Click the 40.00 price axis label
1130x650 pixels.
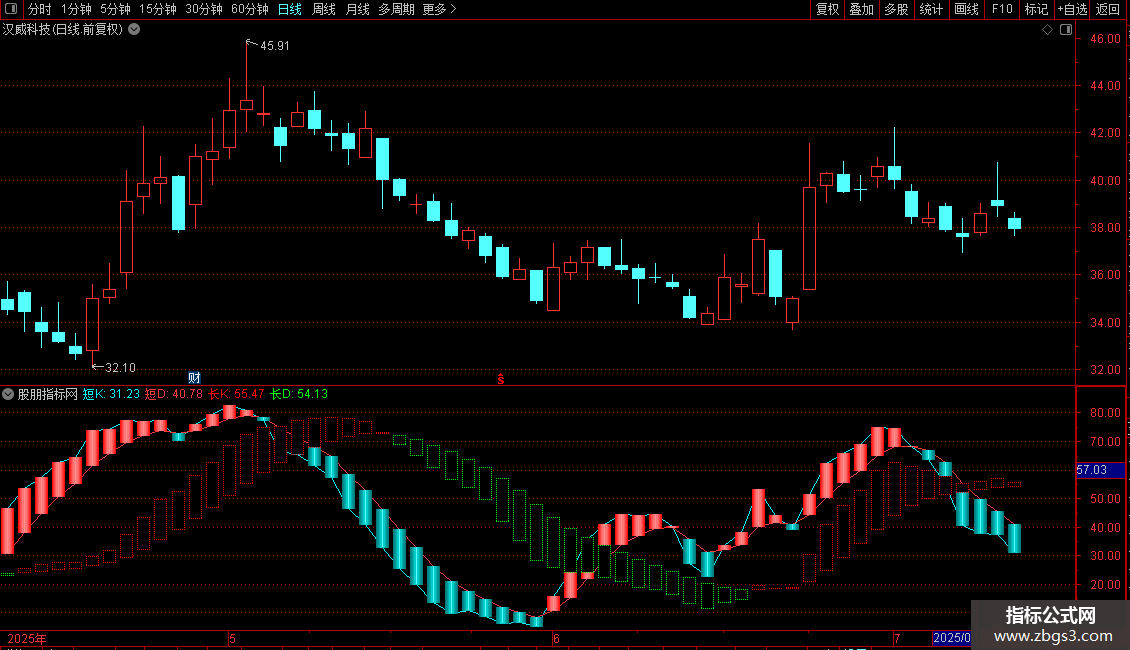pyautogui.click(x=1105, y=181)
